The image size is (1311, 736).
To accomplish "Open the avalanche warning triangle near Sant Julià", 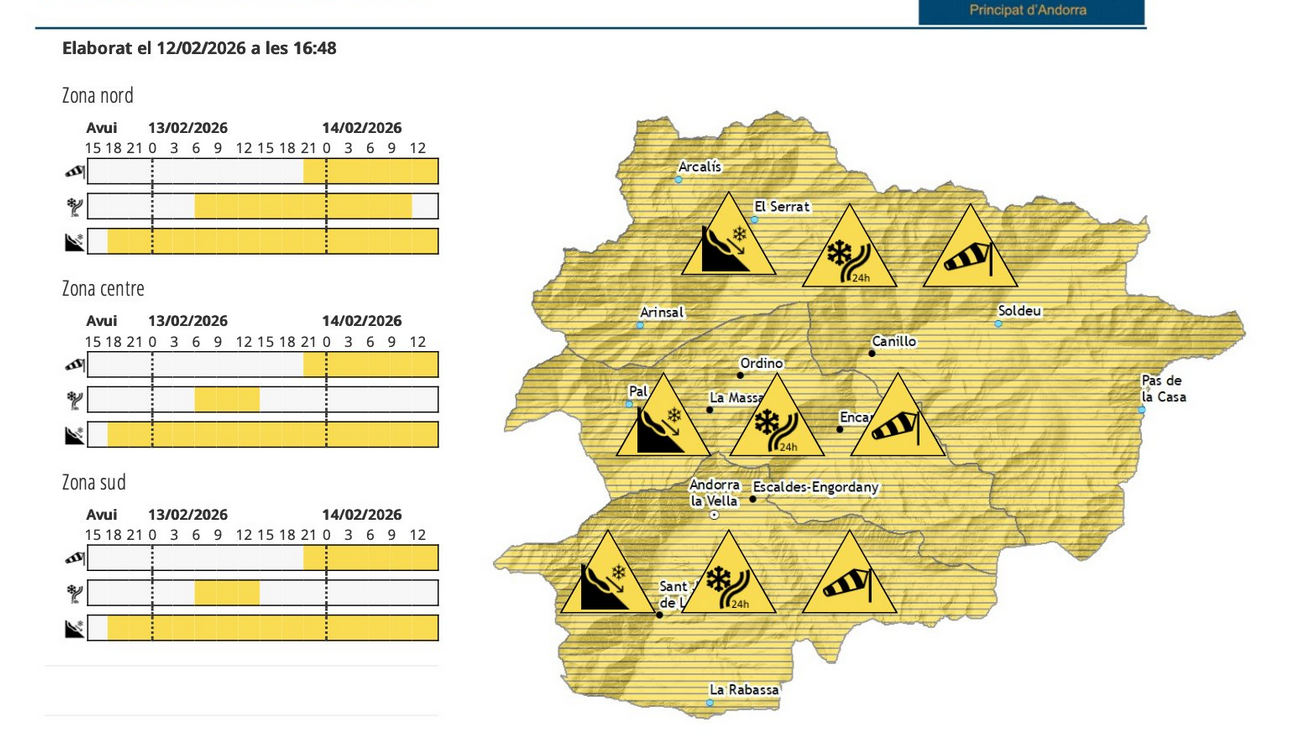I will pos(606,580).
